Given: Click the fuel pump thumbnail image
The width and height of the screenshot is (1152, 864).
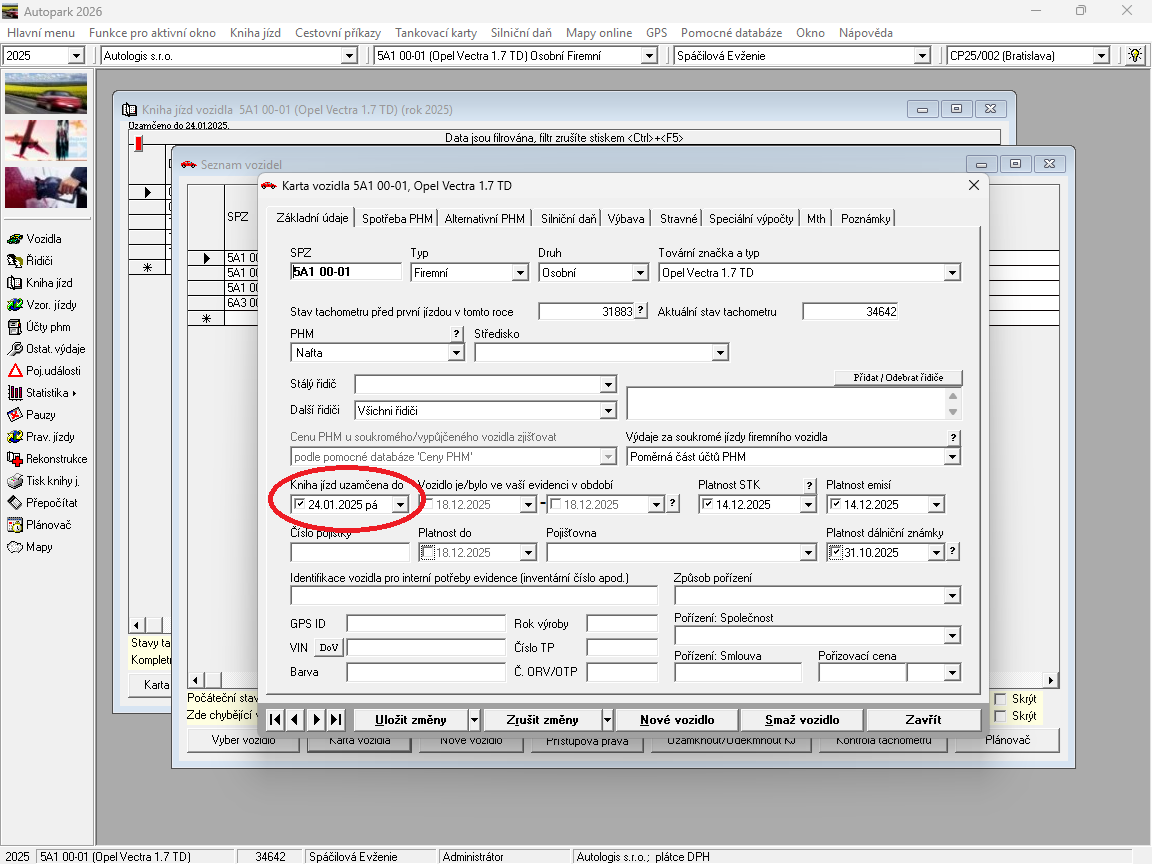Looking at the screenshot, I should [46, 187].
